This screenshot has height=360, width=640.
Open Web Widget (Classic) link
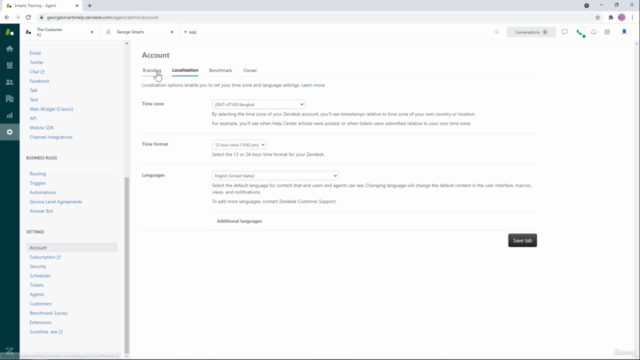pos(51,109)
